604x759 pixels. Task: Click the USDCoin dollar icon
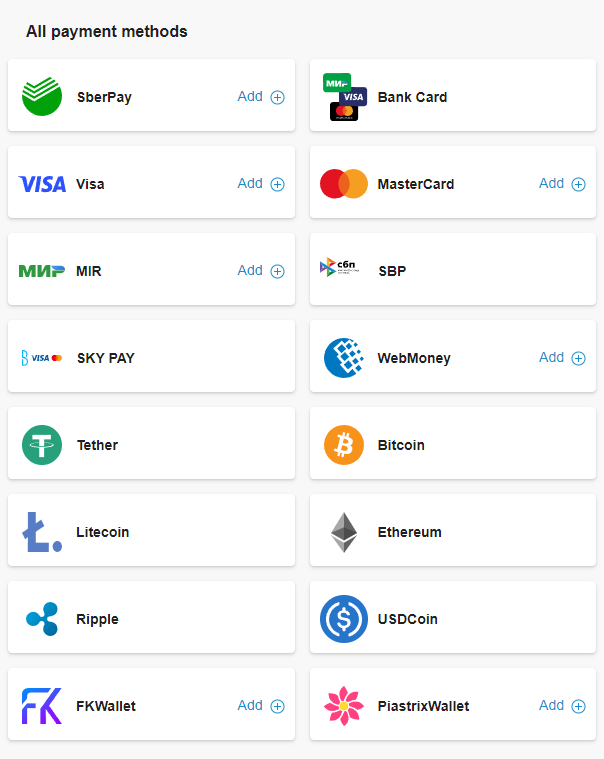344,619
